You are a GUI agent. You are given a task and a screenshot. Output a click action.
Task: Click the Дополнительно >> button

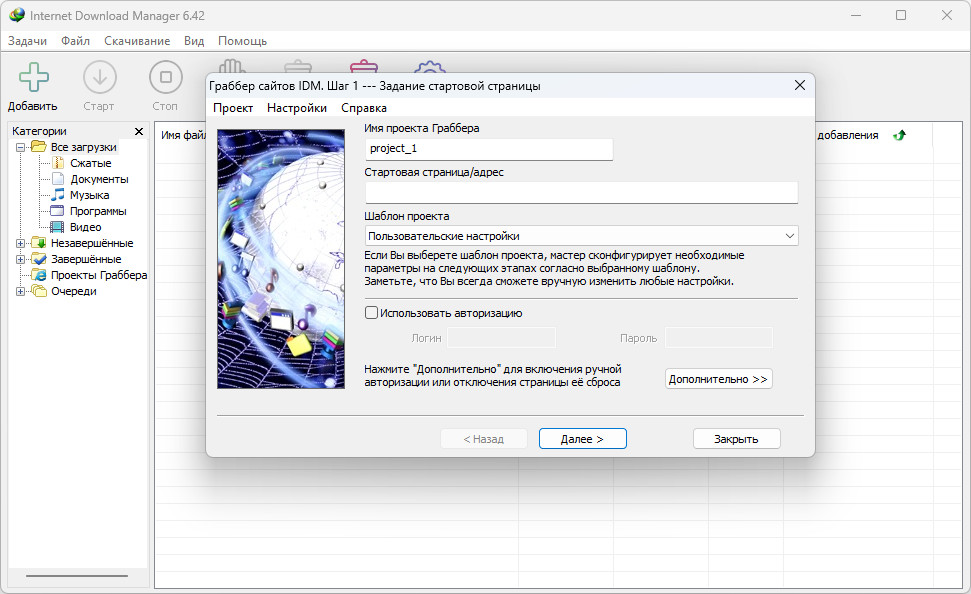click(x=718, y=379)
